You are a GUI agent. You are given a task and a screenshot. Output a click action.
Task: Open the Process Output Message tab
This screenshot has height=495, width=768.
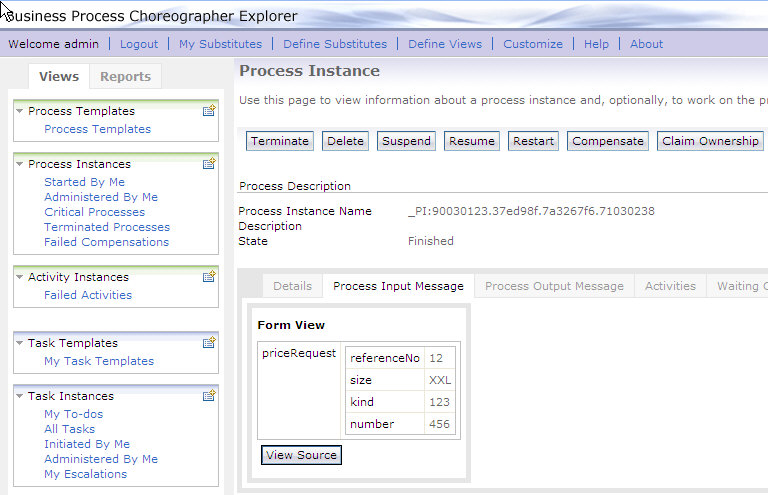[x=554, y=286]
